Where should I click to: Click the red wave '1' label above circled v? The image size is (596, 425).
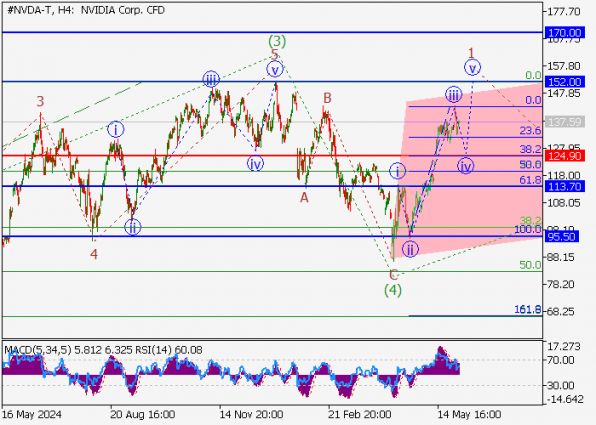tap(471, 52)
